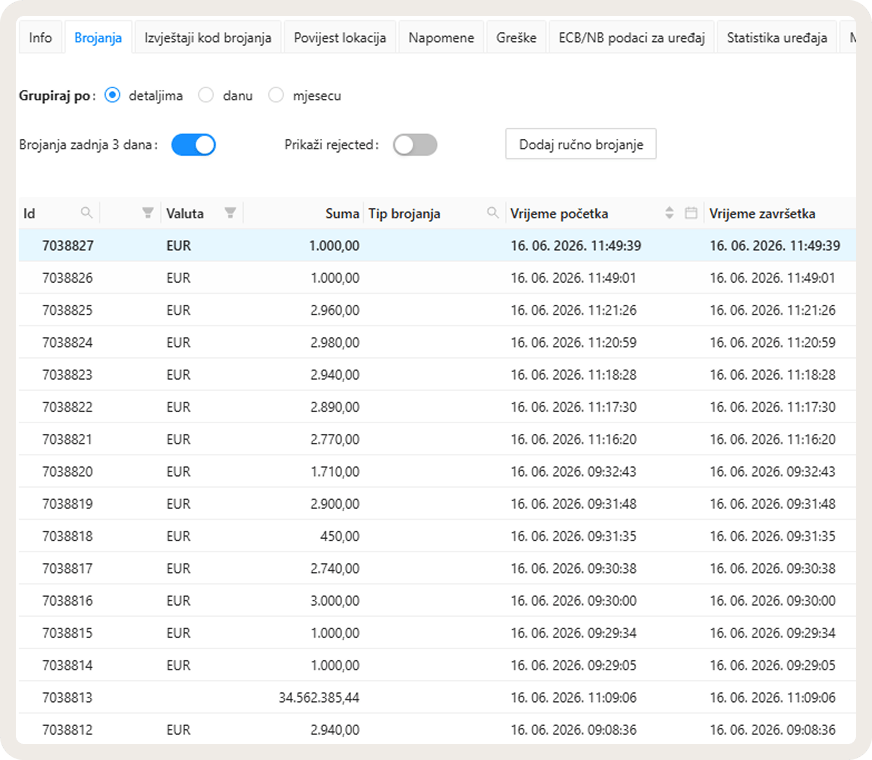Select row with Id 7038814
This screenshot has width=872, height=760.
(x=437, y=664)
